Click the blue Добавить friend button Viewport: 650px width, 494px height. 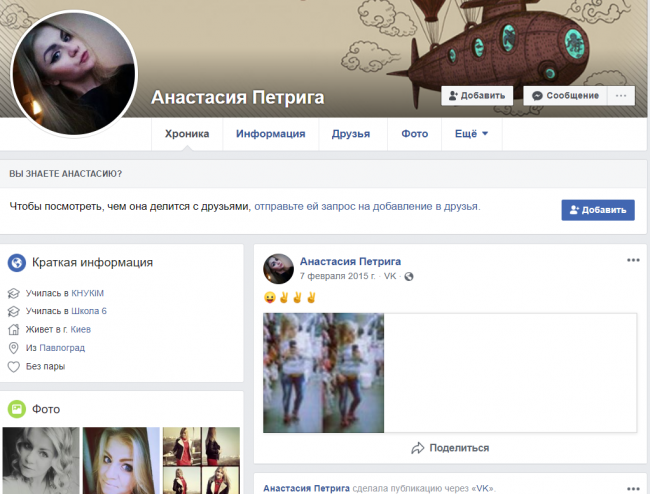[x=597, y=210]
